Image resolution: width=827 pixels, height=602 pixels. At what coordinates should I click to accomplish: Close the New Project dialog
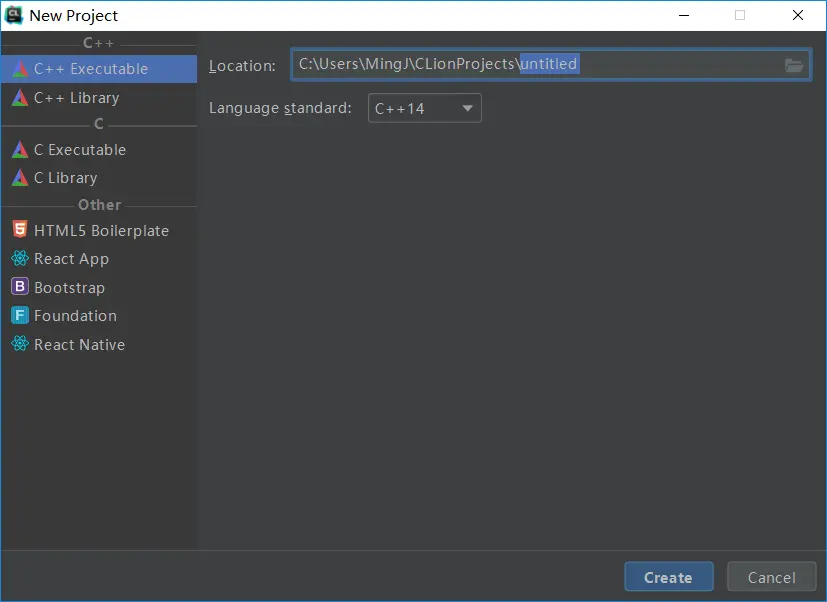798,15
